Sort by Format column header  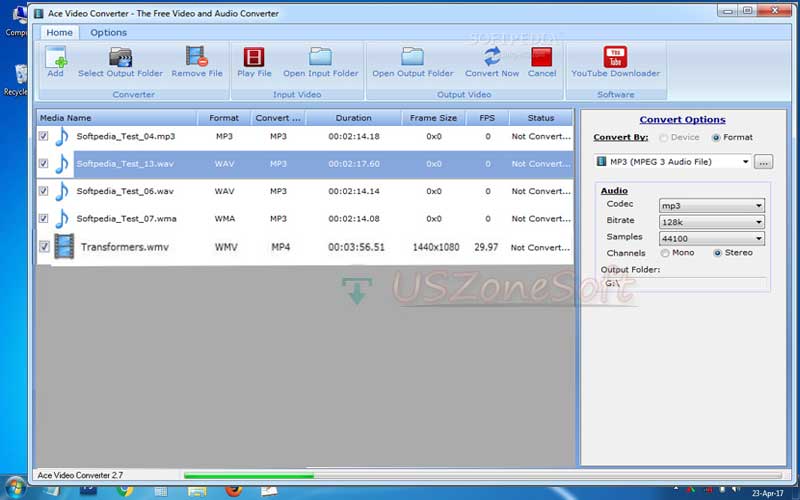coord(224,118)
